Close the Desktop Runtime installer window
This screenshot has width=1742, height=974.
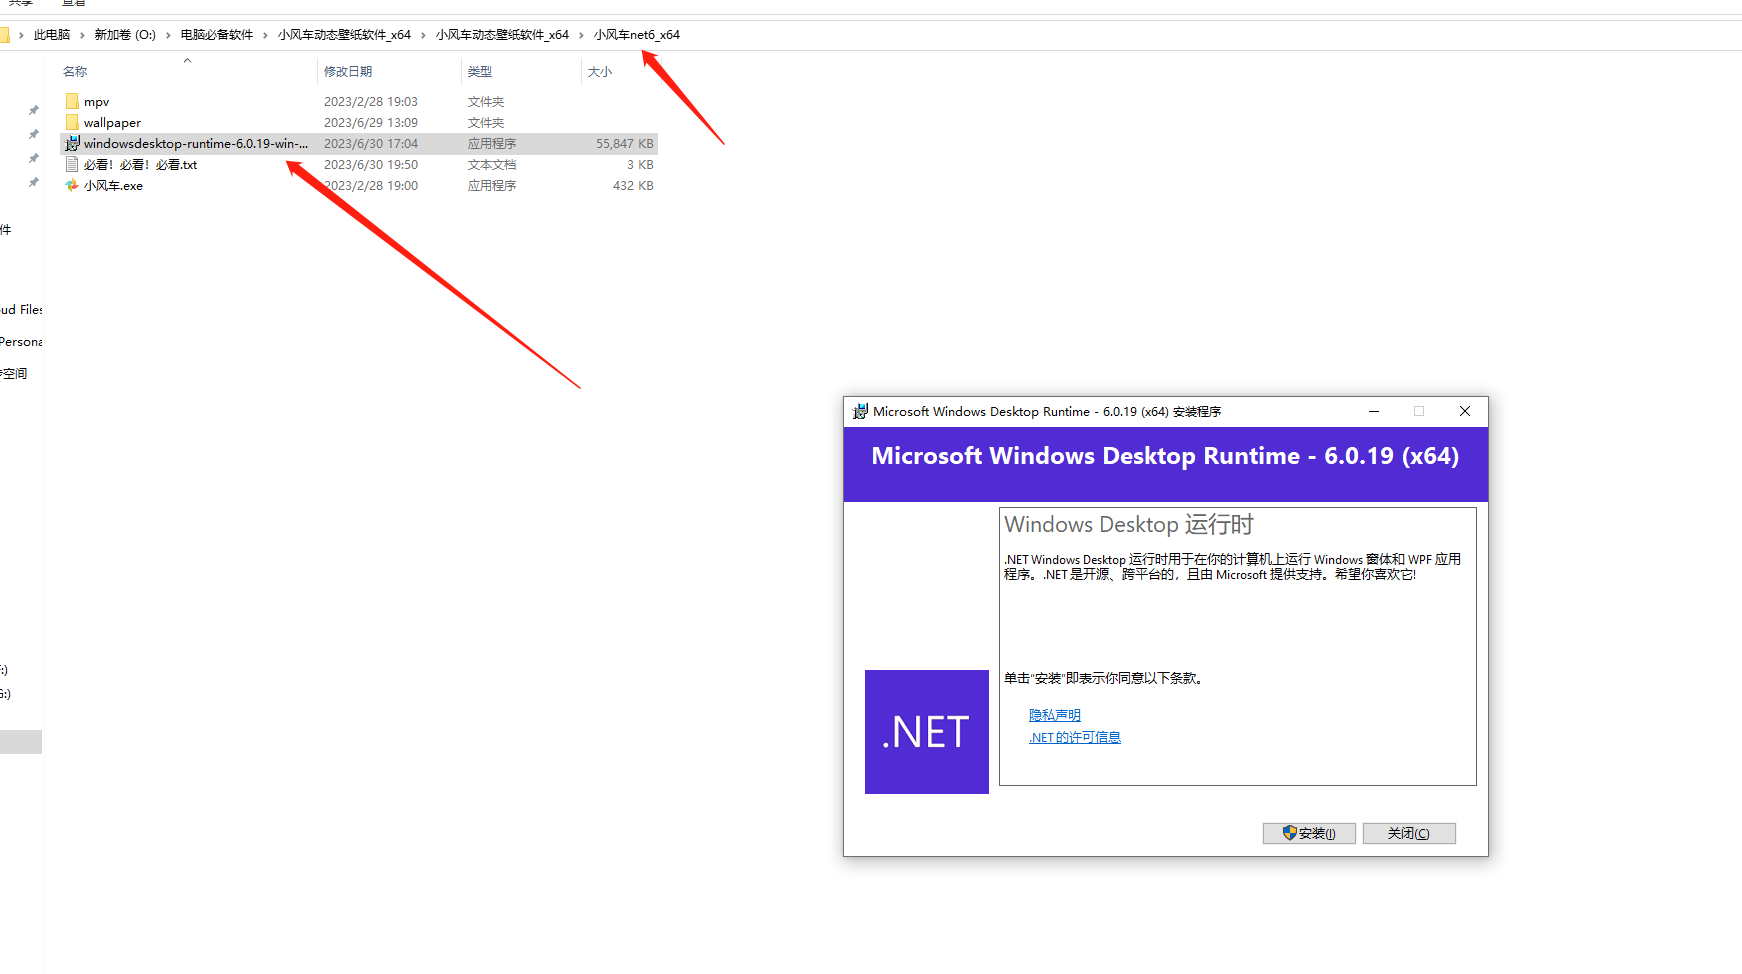[x=1465, y=411]
